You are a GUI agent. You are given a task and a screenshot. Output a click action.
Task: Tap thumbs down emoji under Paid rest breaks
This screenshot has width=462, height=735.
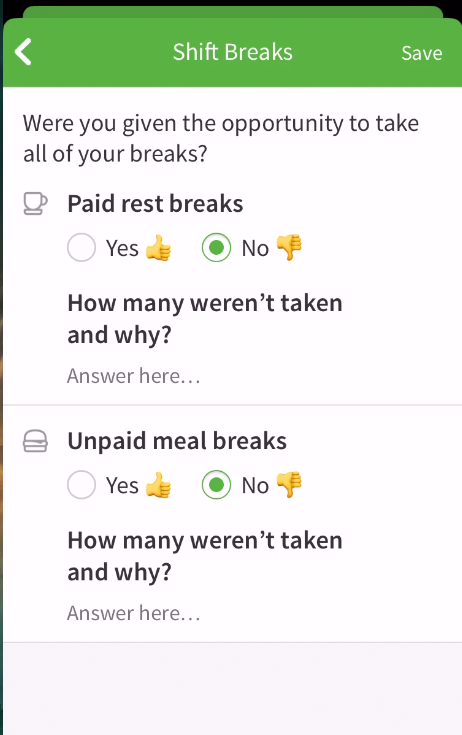(x=289, y=248)
